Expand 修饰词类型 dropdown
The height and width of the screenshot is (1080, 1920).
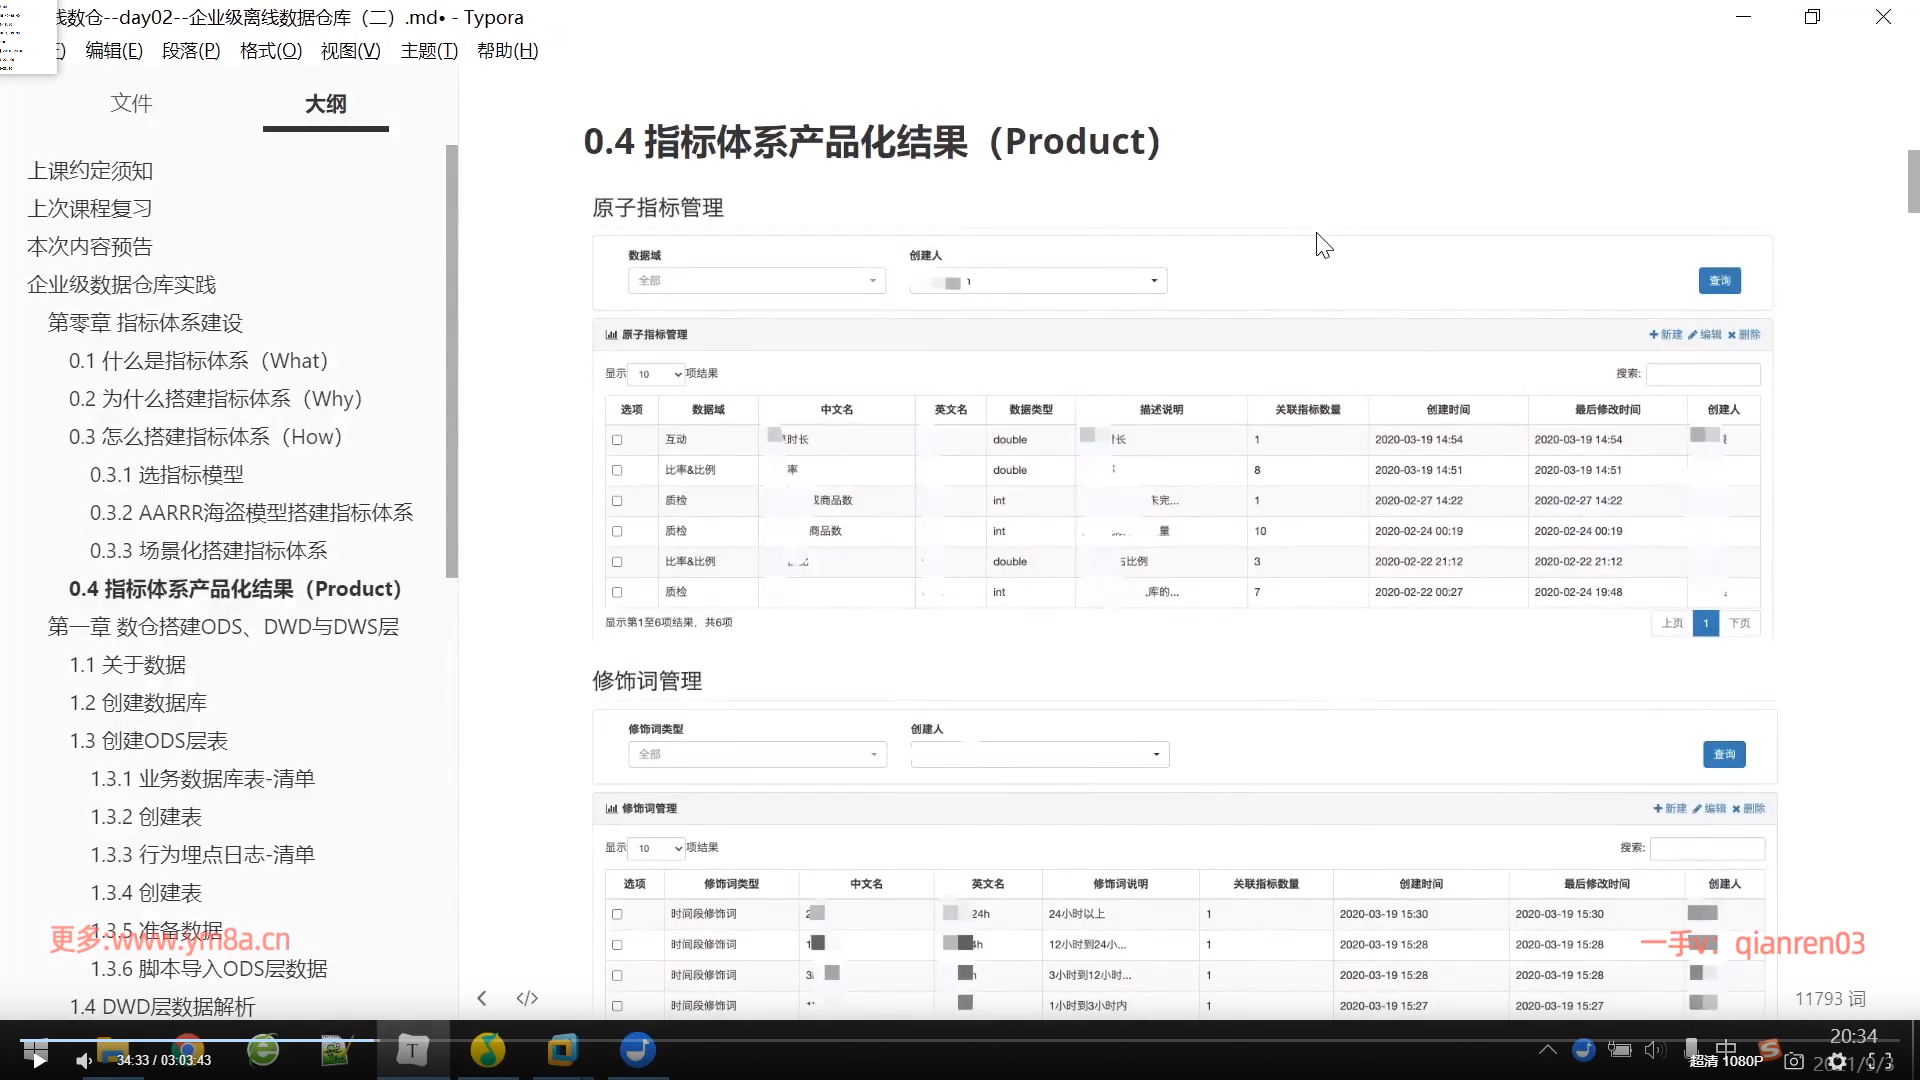757,754
